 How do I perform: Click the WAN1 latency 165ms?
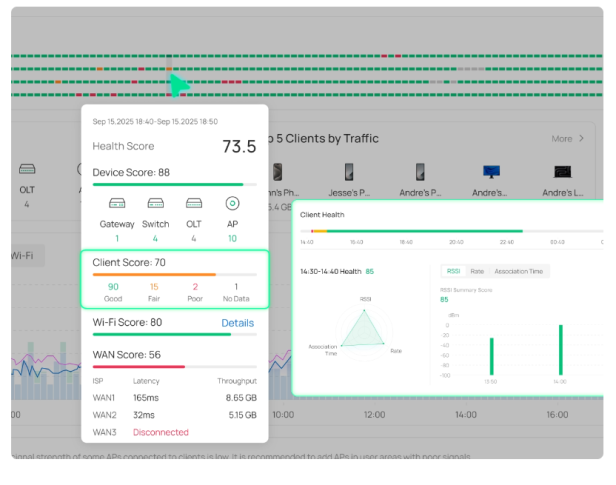146,398
